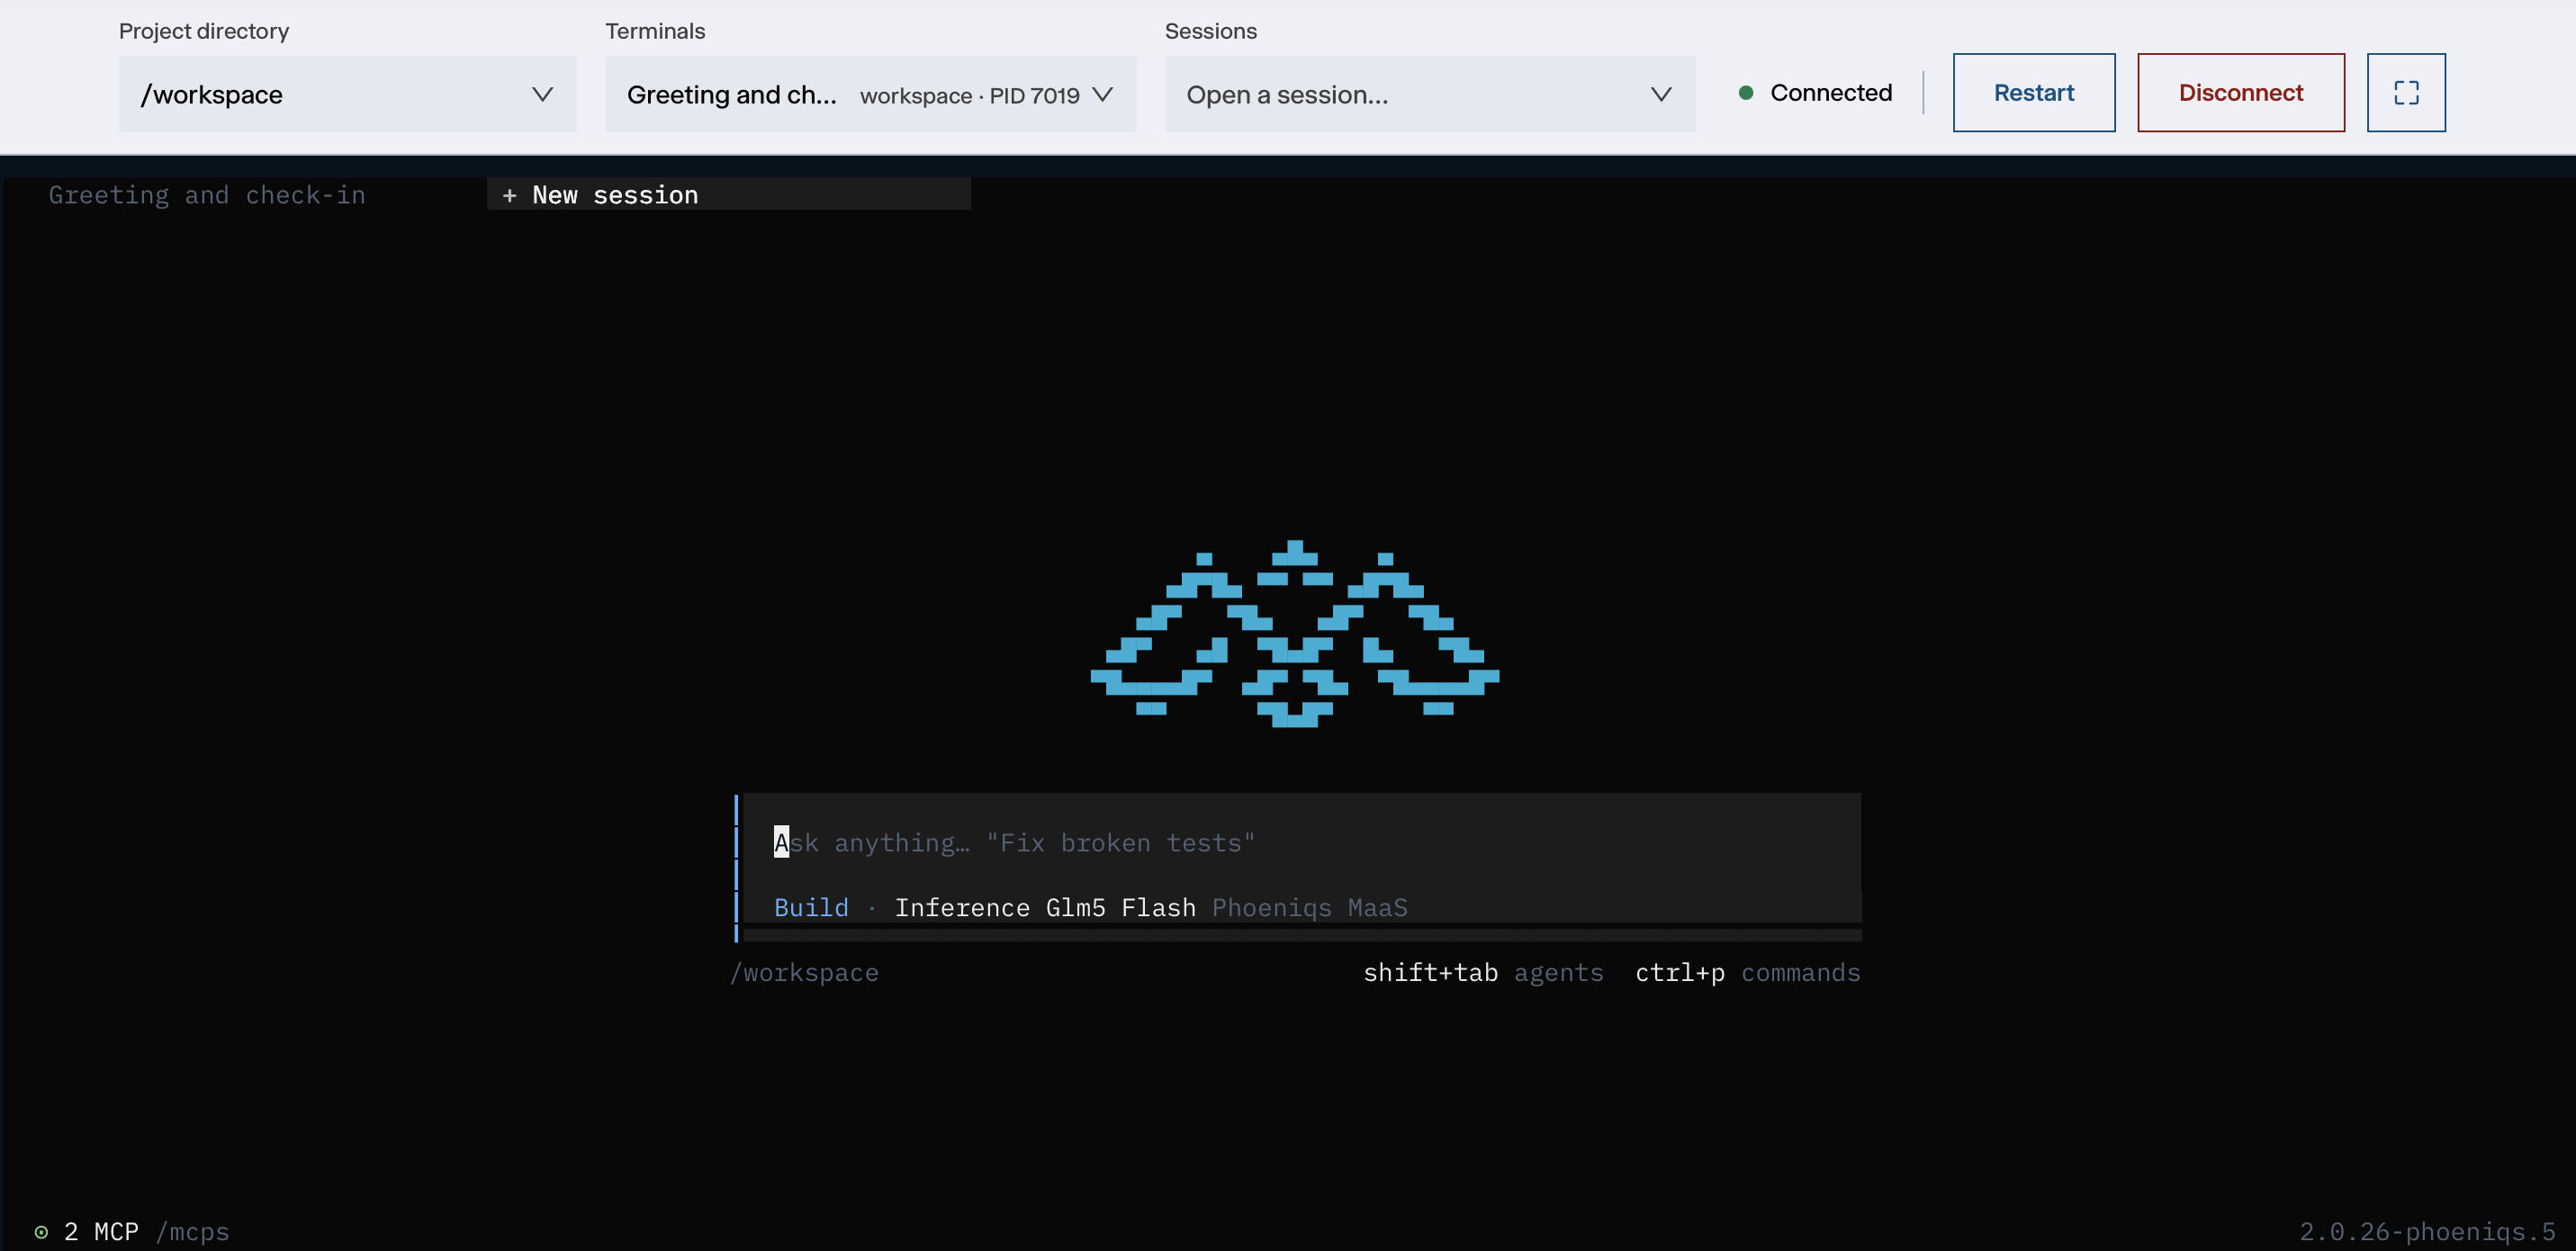Click the Connected status indicator
Screen dimensions: 2576x1251
coord(1815,93)
